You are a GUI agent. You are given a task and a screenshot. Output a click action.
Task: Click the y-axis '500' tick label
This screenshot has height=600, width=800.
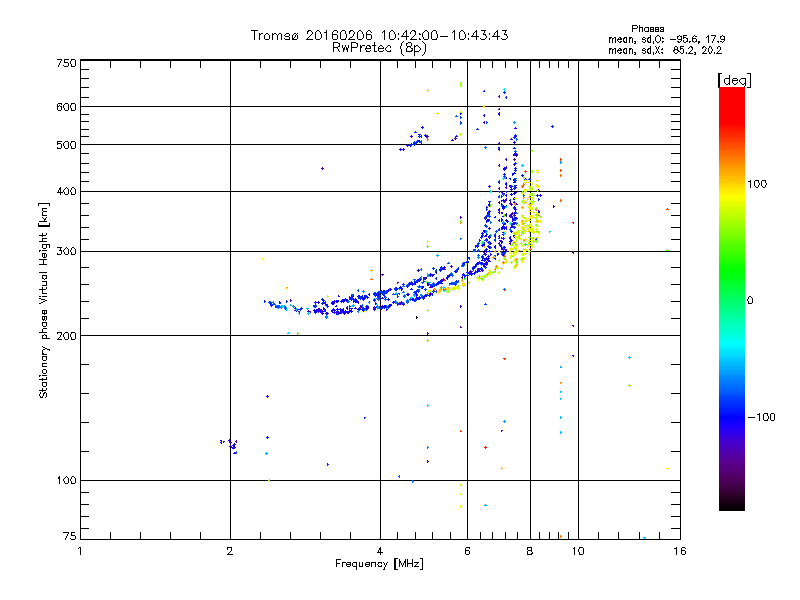[66, 145]
